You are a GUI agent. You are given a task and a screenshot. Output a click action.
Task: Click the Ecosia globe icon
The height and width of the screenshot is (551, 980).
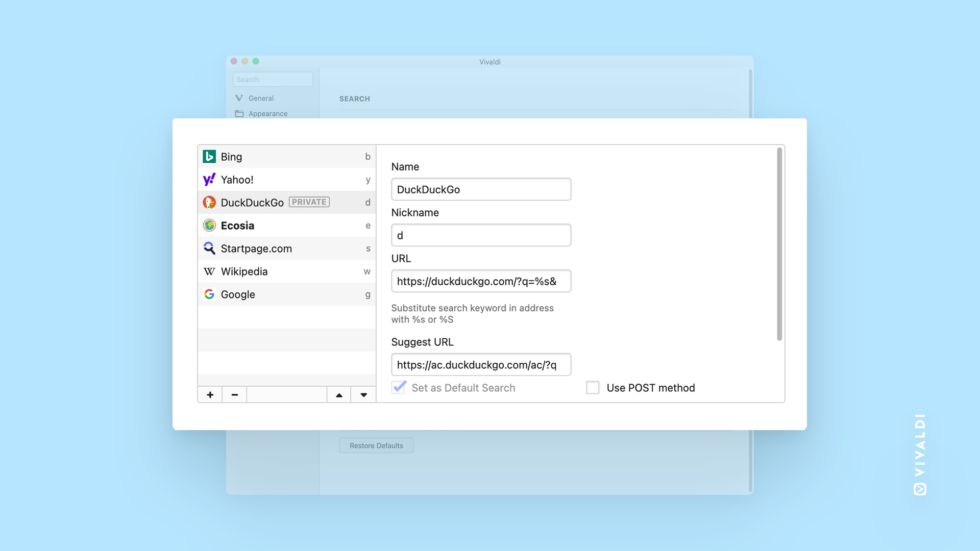pos(209,226)
